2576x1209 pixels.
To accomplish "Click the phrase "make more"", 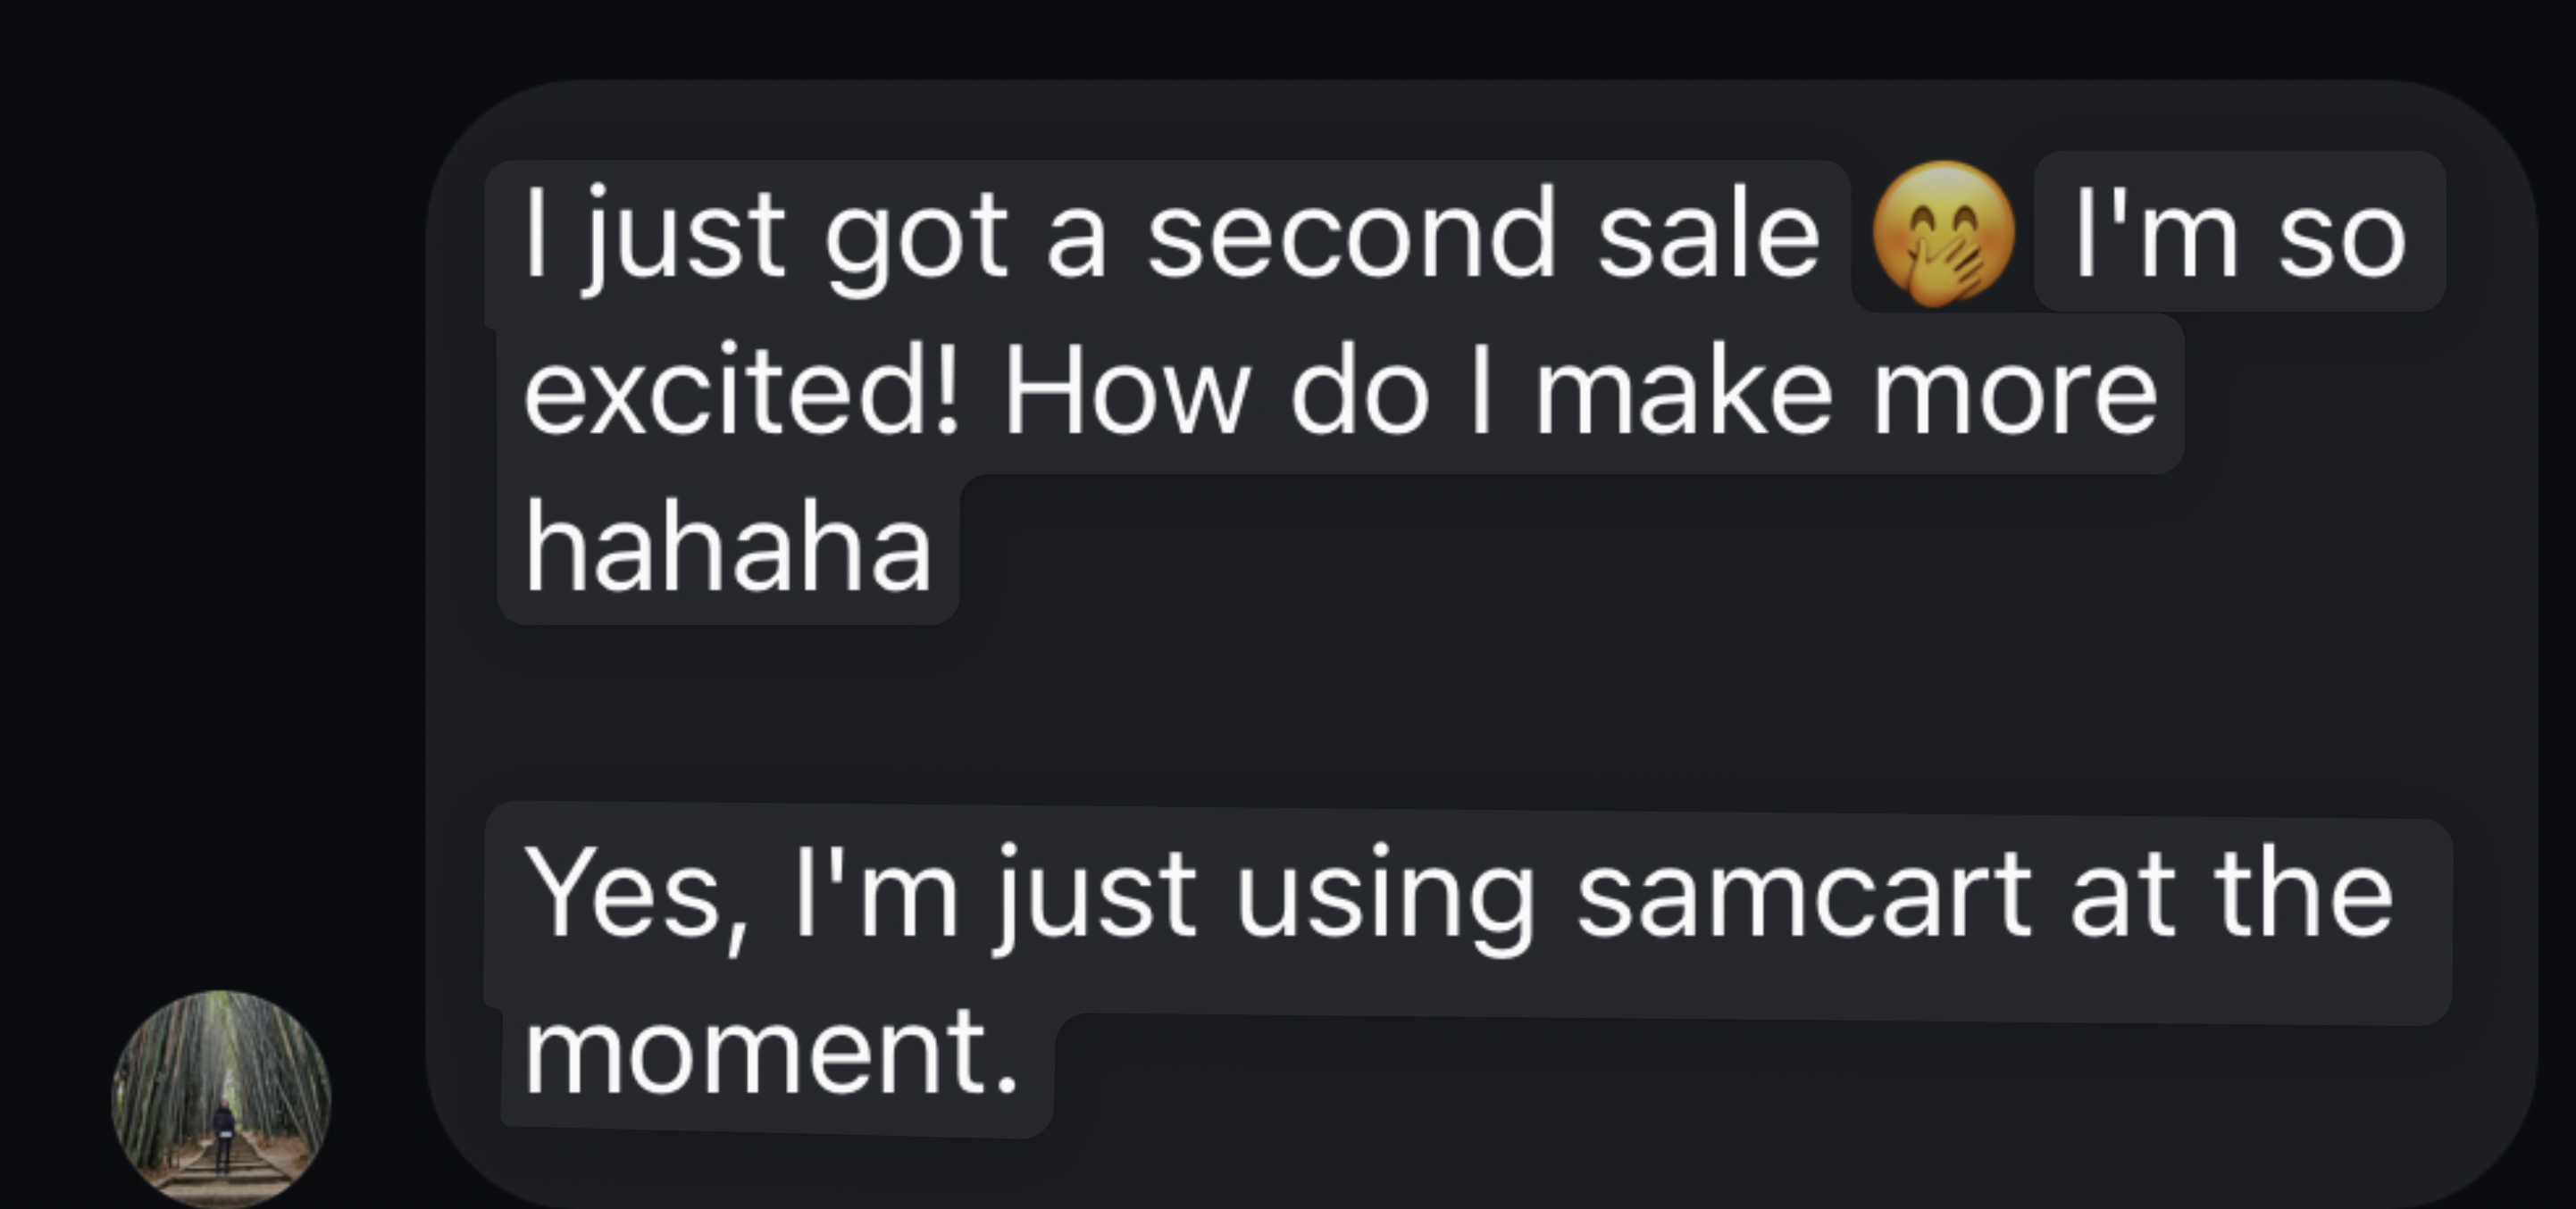I will point(1845,393).
